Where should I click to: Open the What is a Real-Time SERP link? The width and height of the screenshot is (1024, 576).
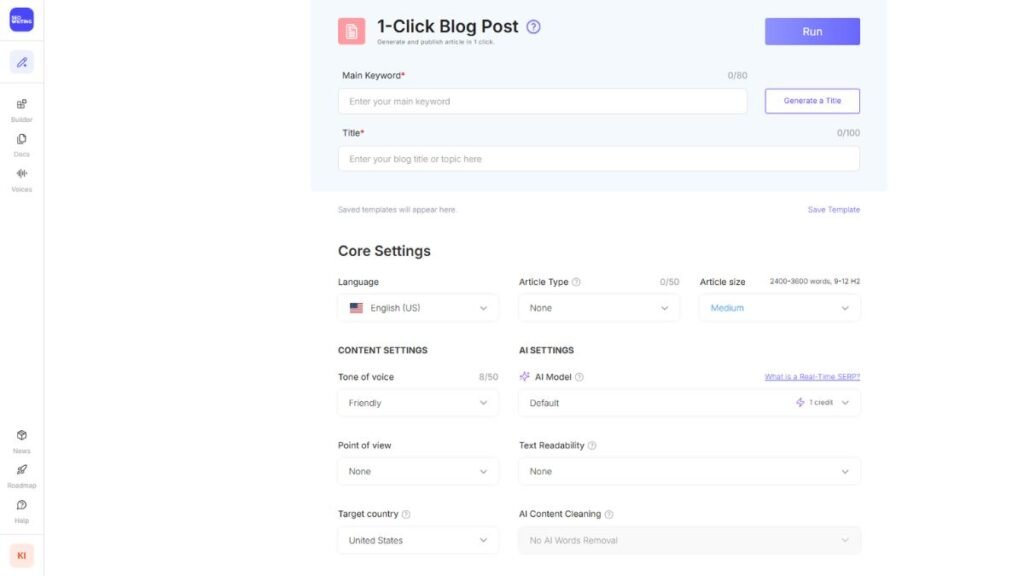(x=812, y=377)
